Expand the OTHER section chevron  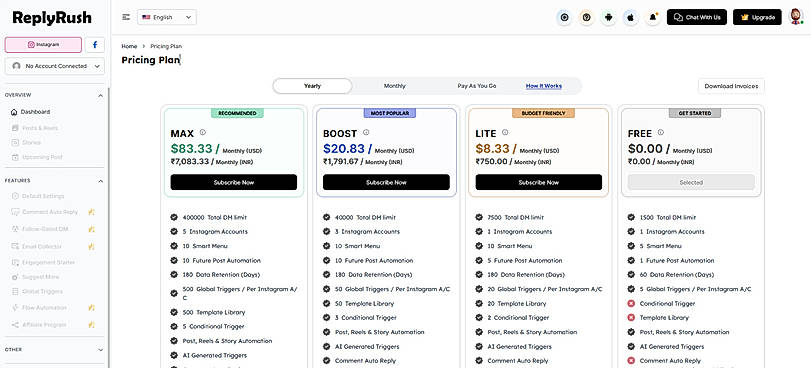(x=100, y=350)
